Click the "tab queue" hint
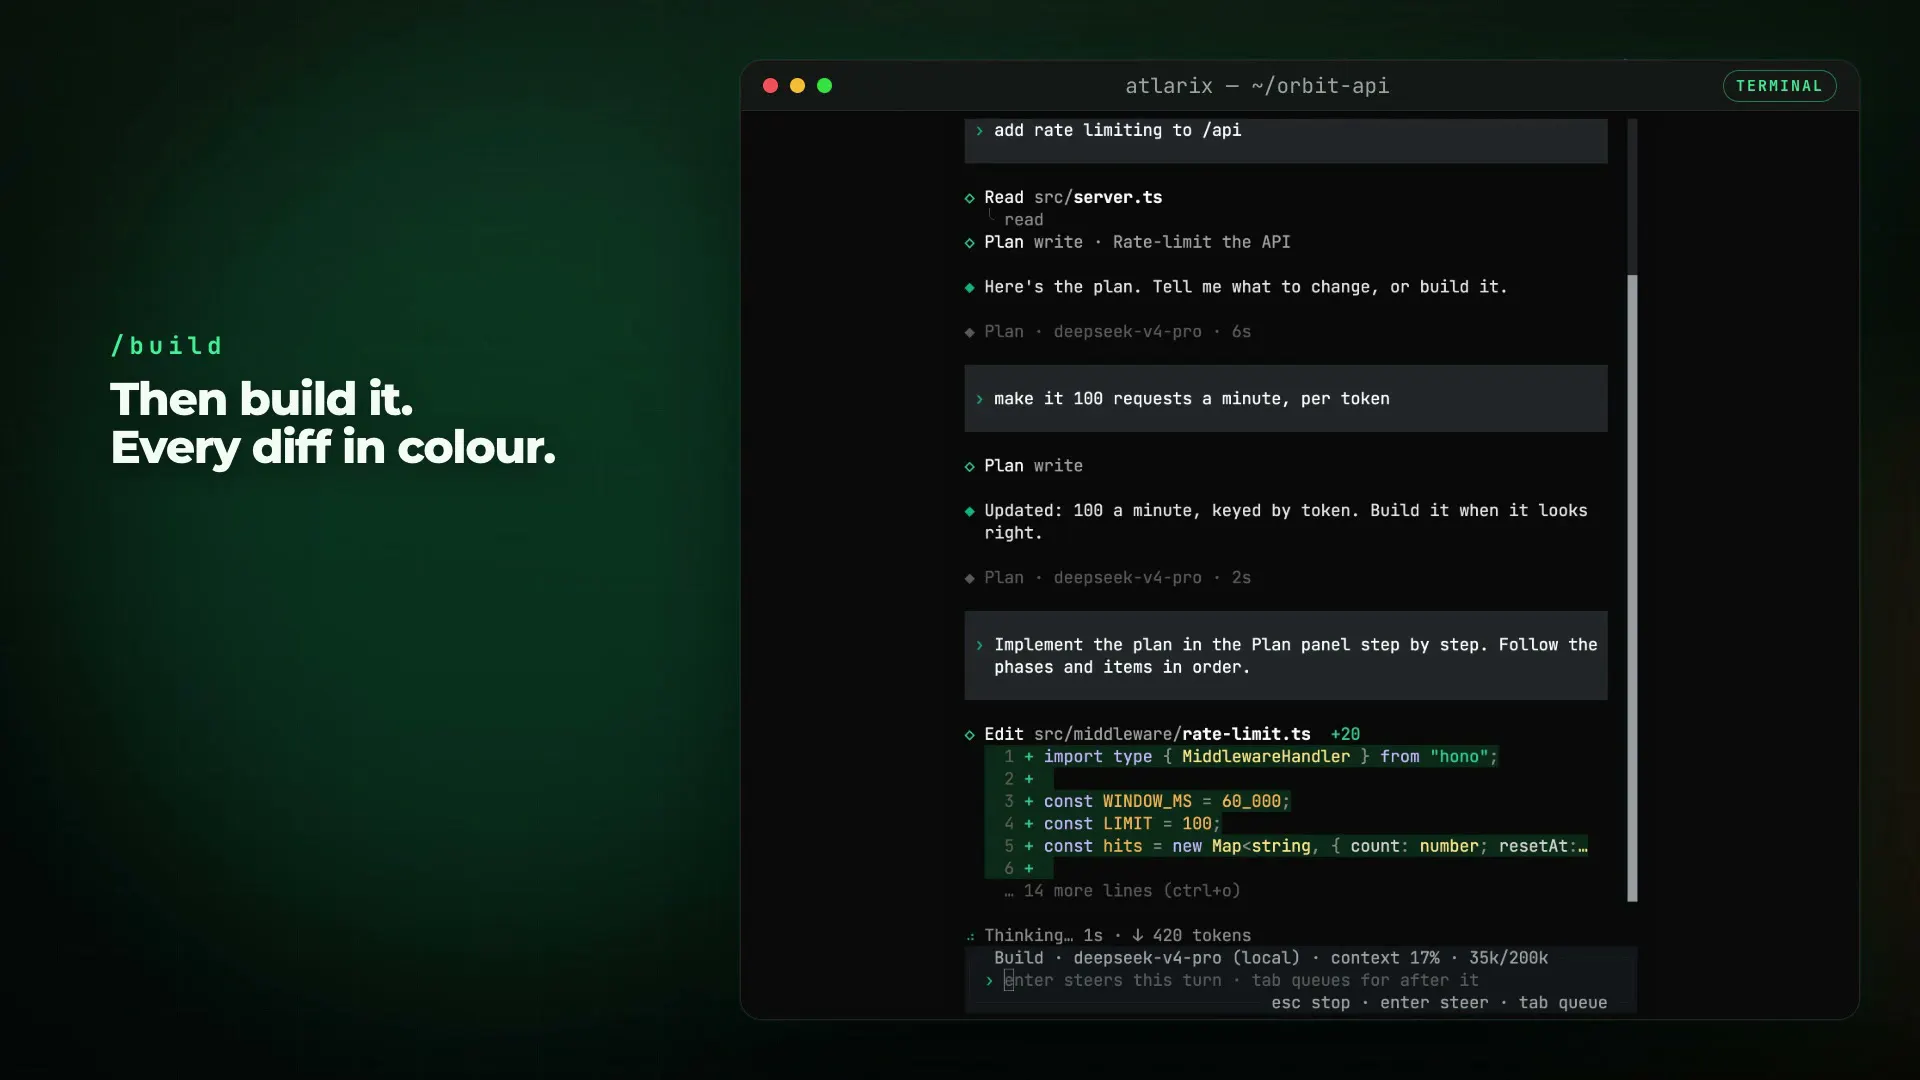 (1563, 1003)
